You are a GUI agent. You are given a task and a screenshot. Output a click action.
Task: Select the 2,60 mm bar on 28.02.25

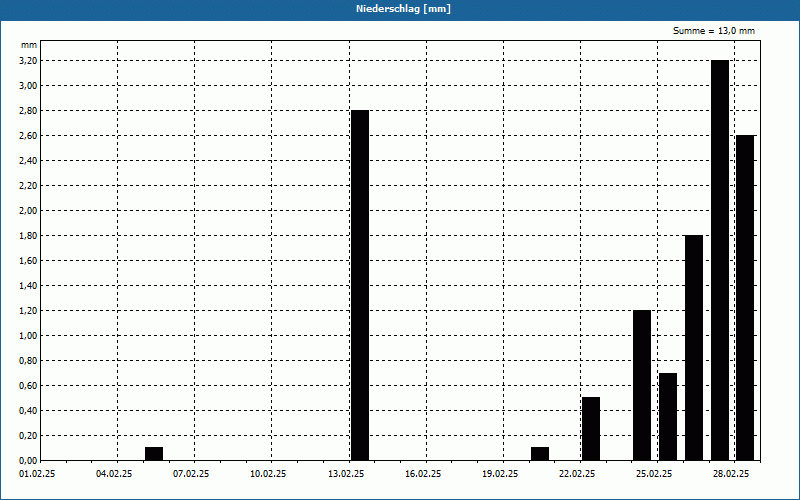pos(745,298)
